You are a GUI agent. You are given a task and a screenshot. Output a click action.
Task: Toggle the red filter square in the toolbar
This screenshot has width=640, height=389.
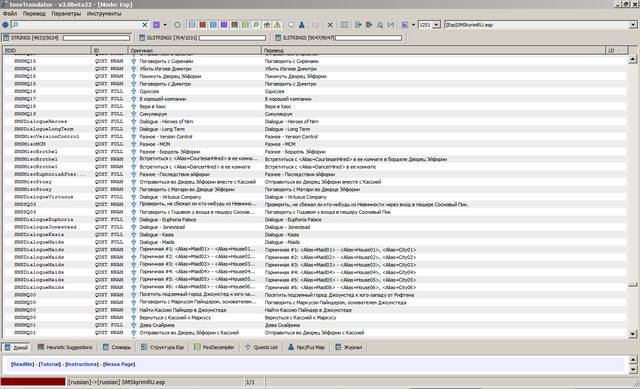pyautogui.click(x=202, y=25)
